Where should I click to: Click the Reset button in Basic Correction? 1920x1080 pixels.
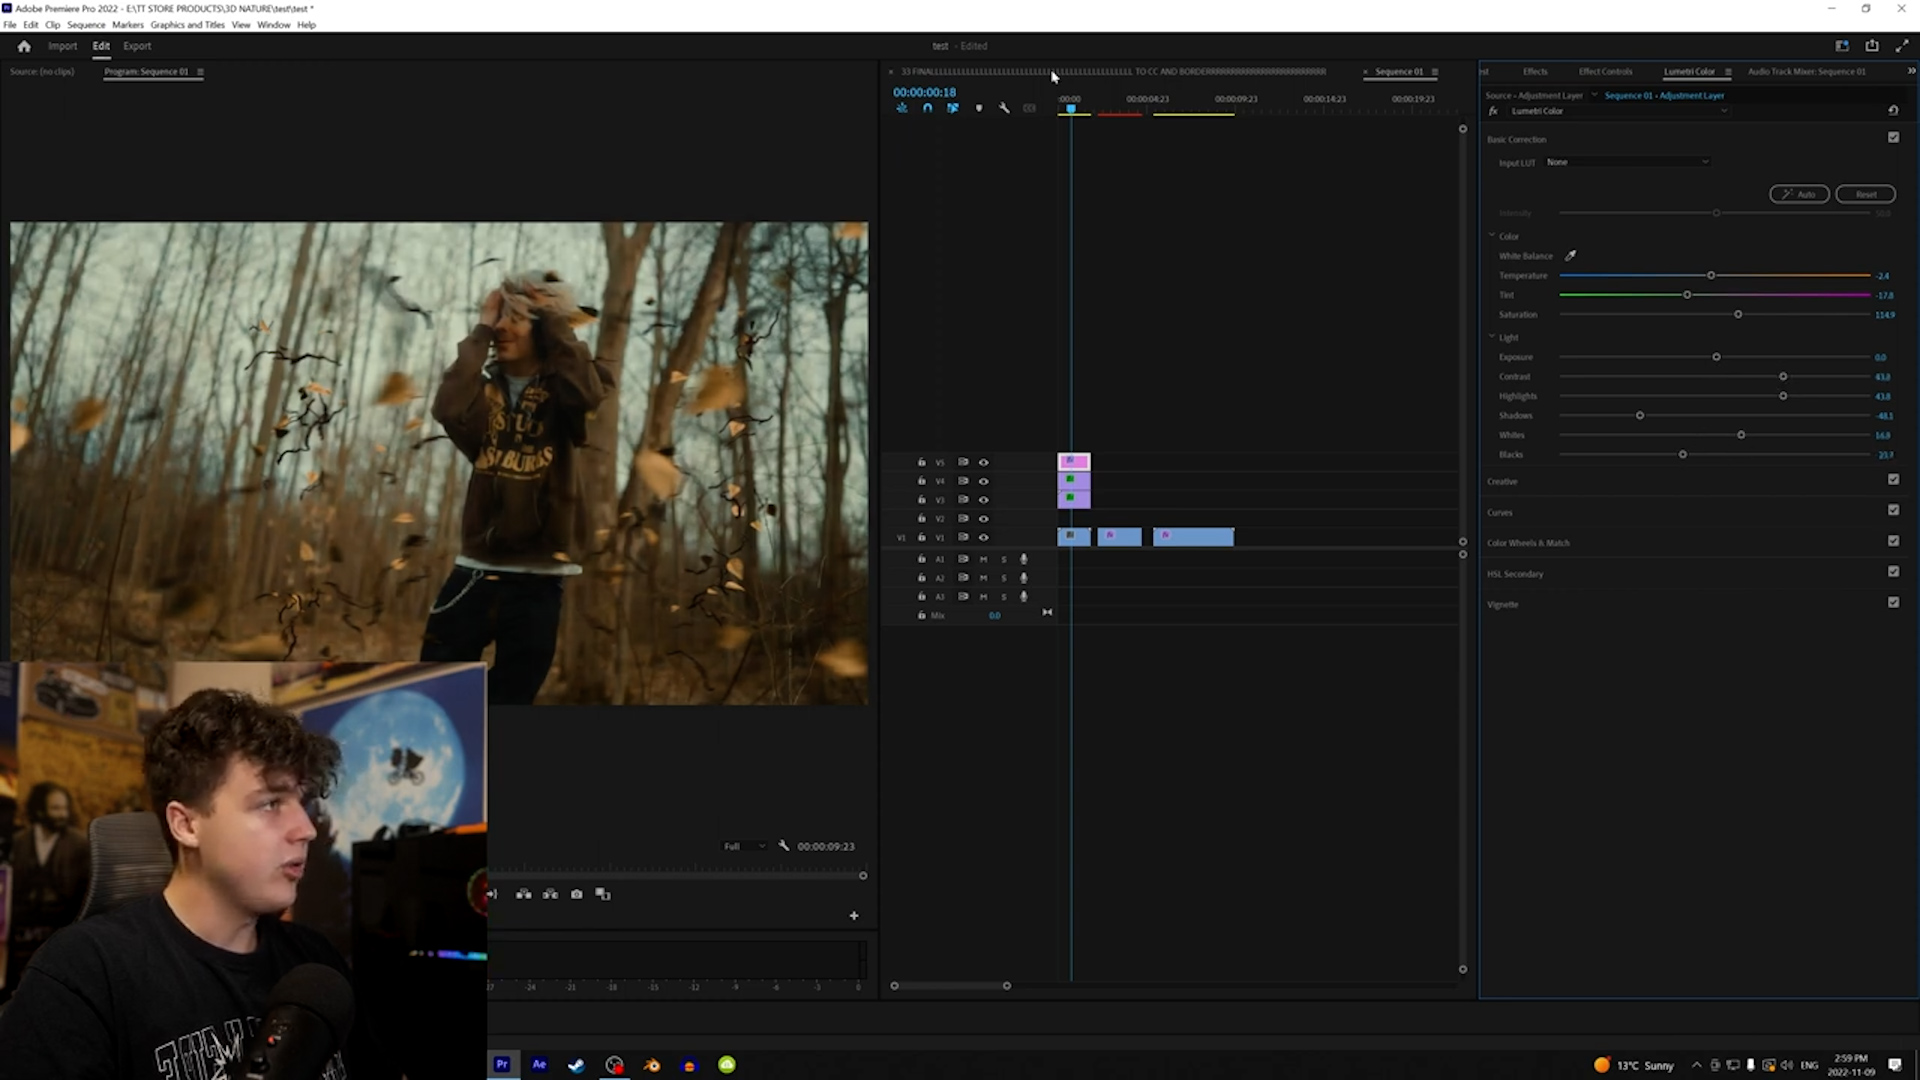[1865, 194]
